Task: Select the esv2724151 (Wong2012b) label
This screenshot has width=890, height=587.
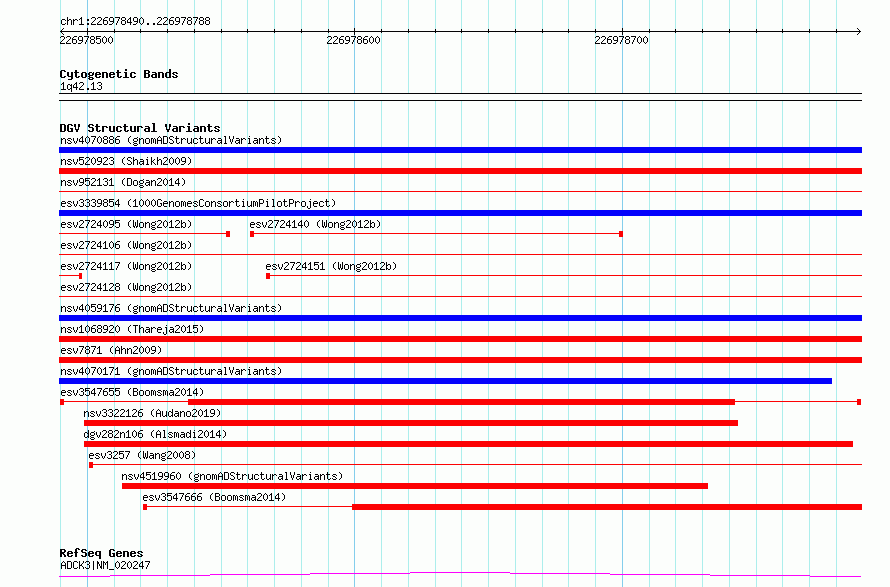Action: tap(331, 266)
